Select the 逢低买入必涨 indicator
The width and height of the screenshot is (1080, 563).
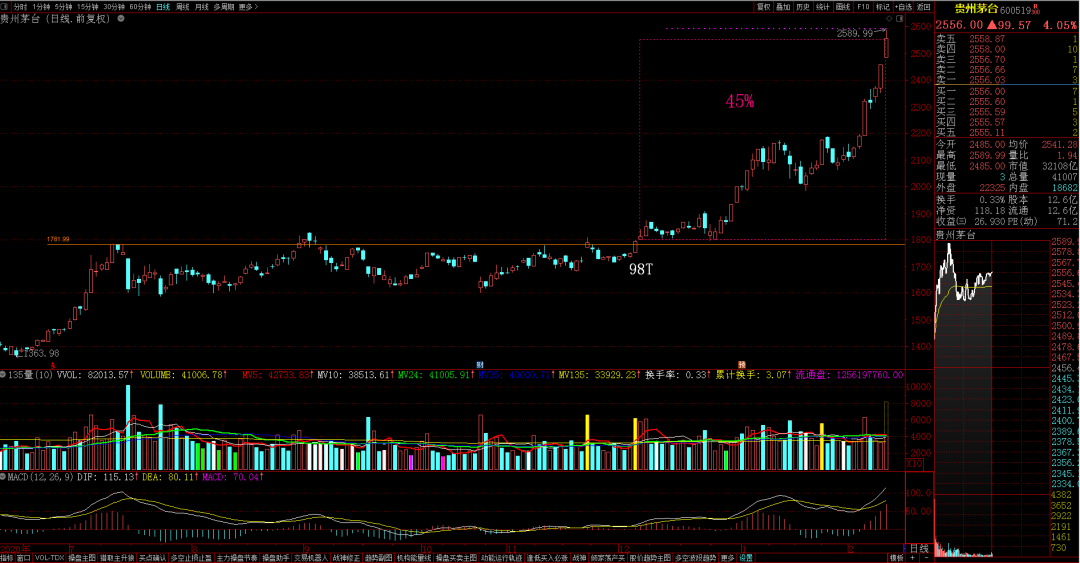[x=548, y=557]
